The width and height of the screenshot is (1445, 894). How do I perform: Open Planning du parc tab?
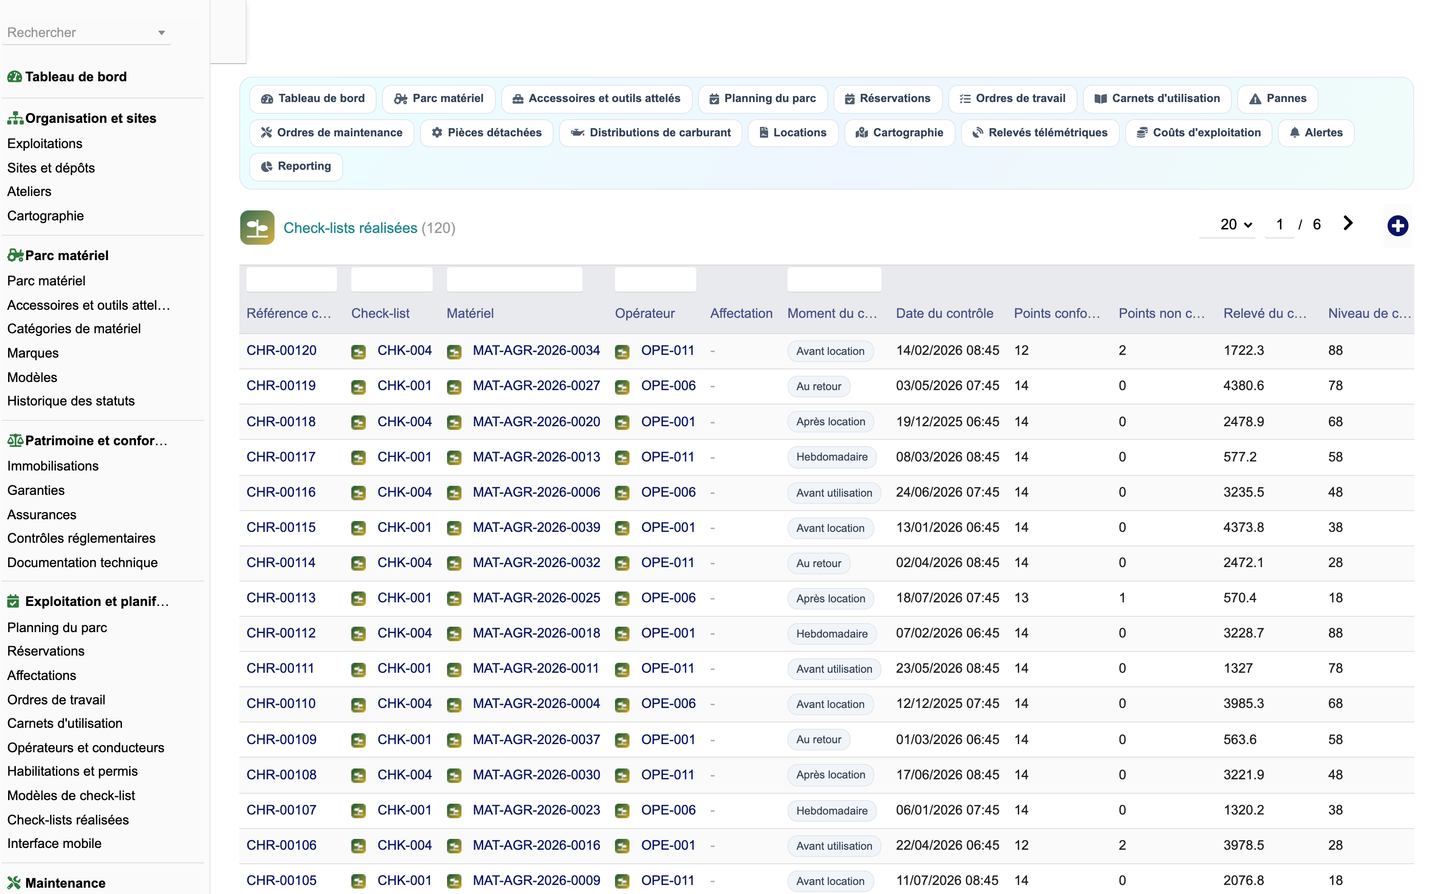pyautogui.click(x=763, y=99)
